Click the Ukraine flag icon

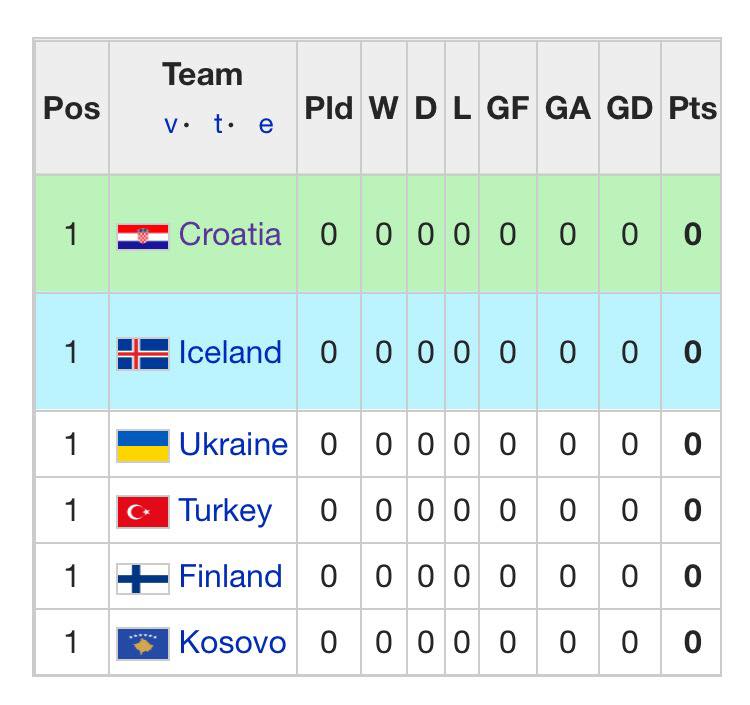click(143, 446)
